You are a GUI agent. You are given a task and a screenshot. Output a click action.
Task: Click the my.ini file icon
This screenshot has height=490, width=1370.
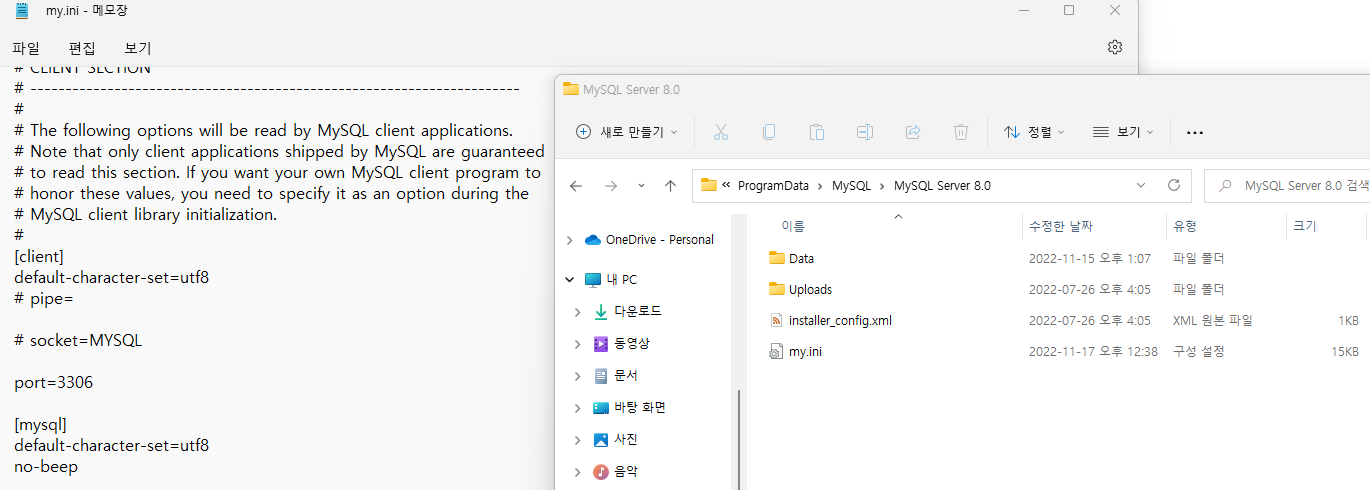point(777,352)
